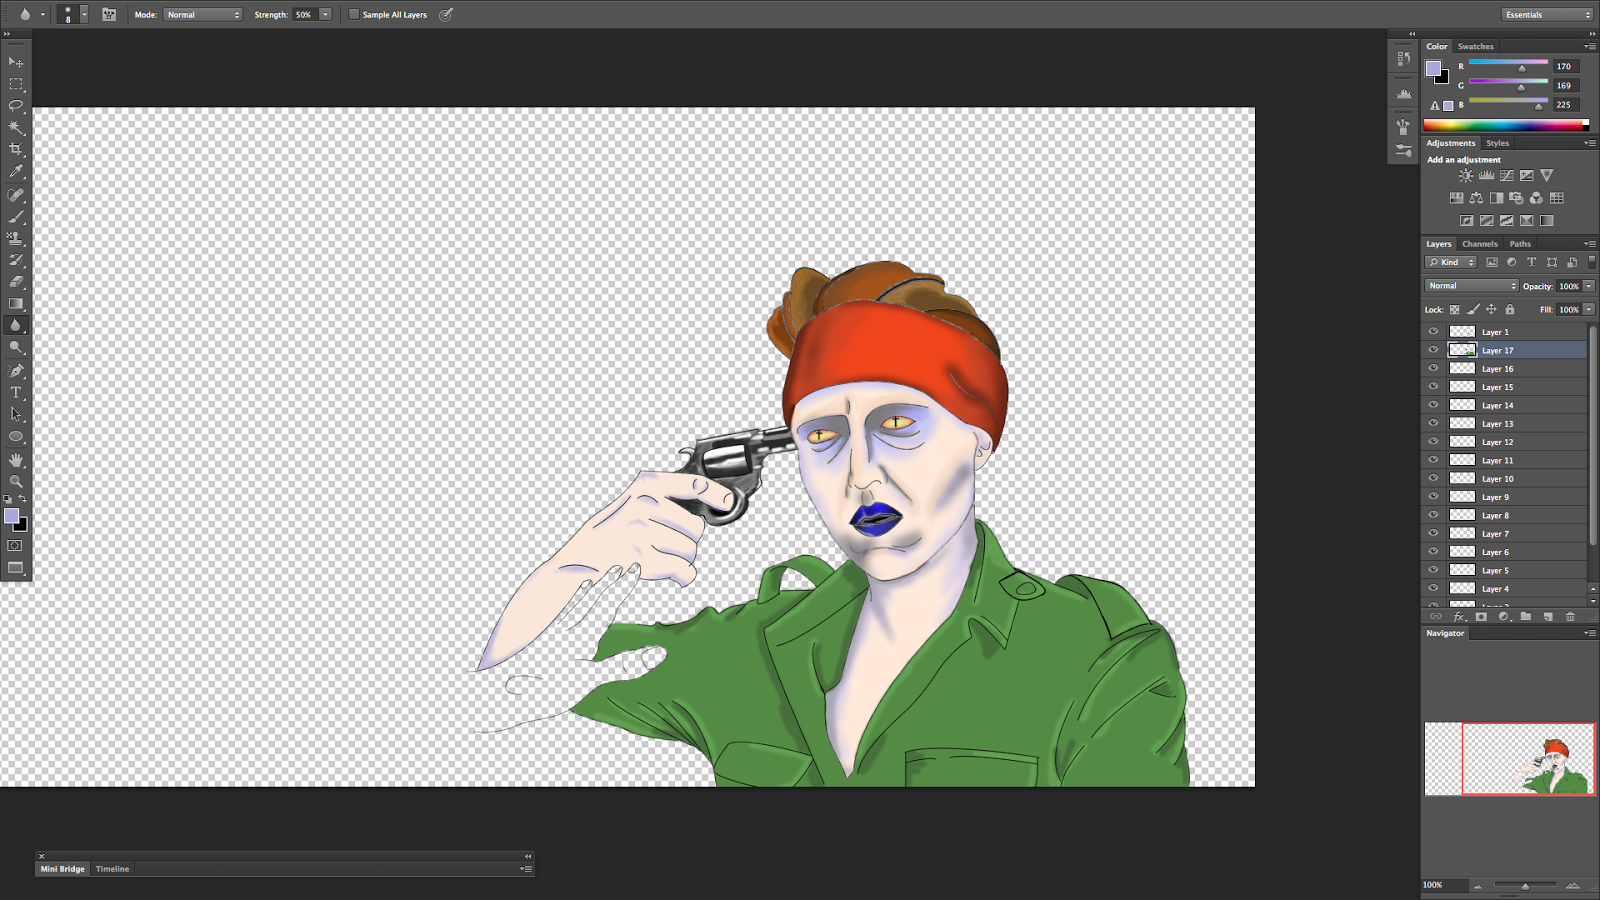Hide Layer 16 visibility eye
Viewport: 1600px width, 900px height.
point(1433,368)
